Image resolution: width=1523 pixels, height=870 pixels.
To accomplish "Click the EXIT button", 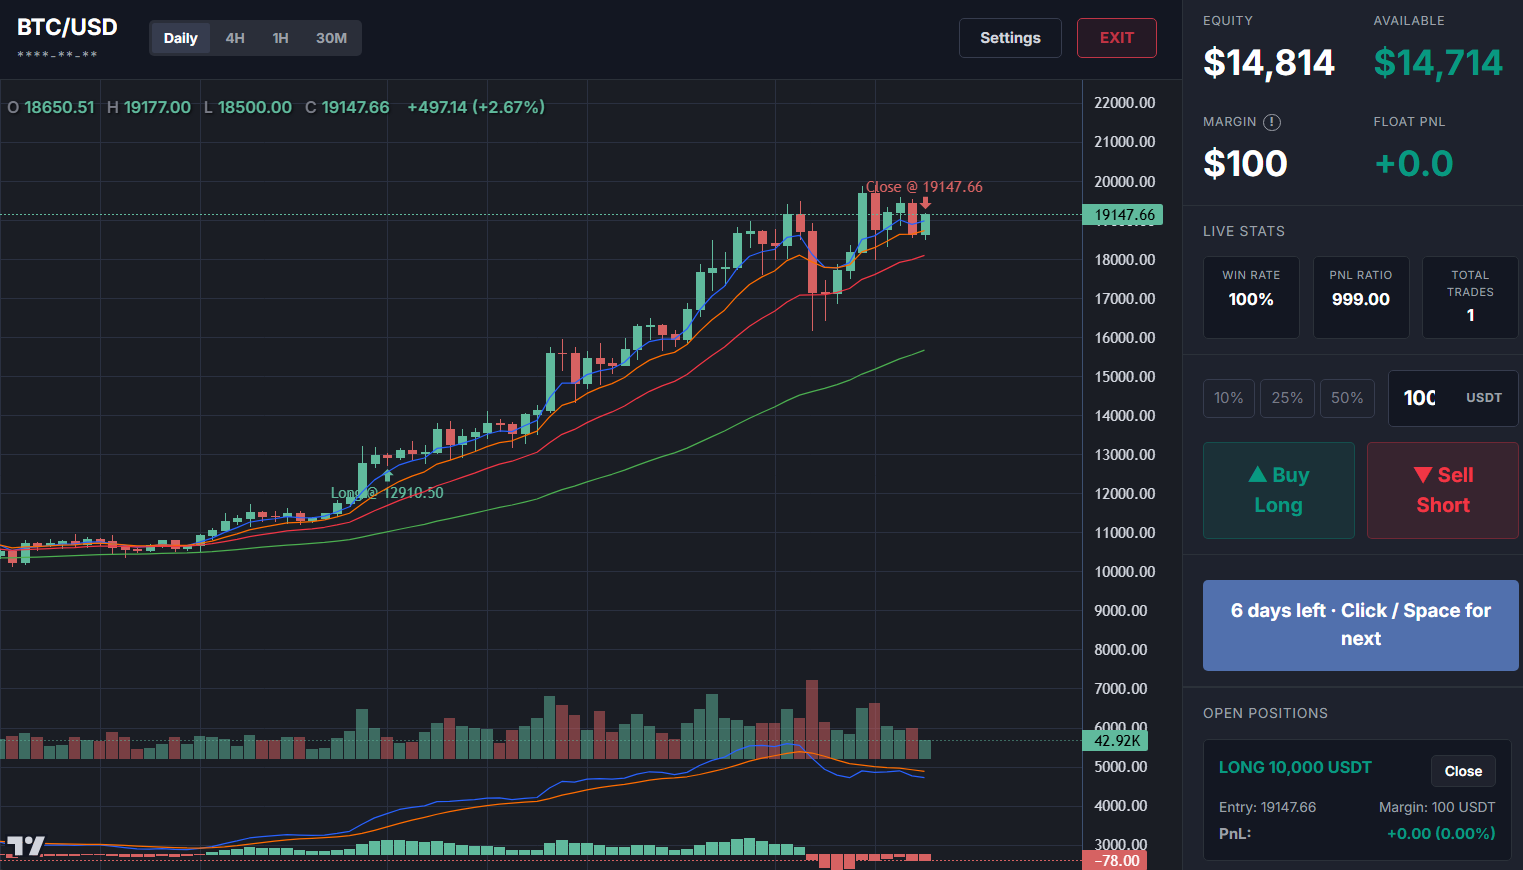I will (1117, 38).
